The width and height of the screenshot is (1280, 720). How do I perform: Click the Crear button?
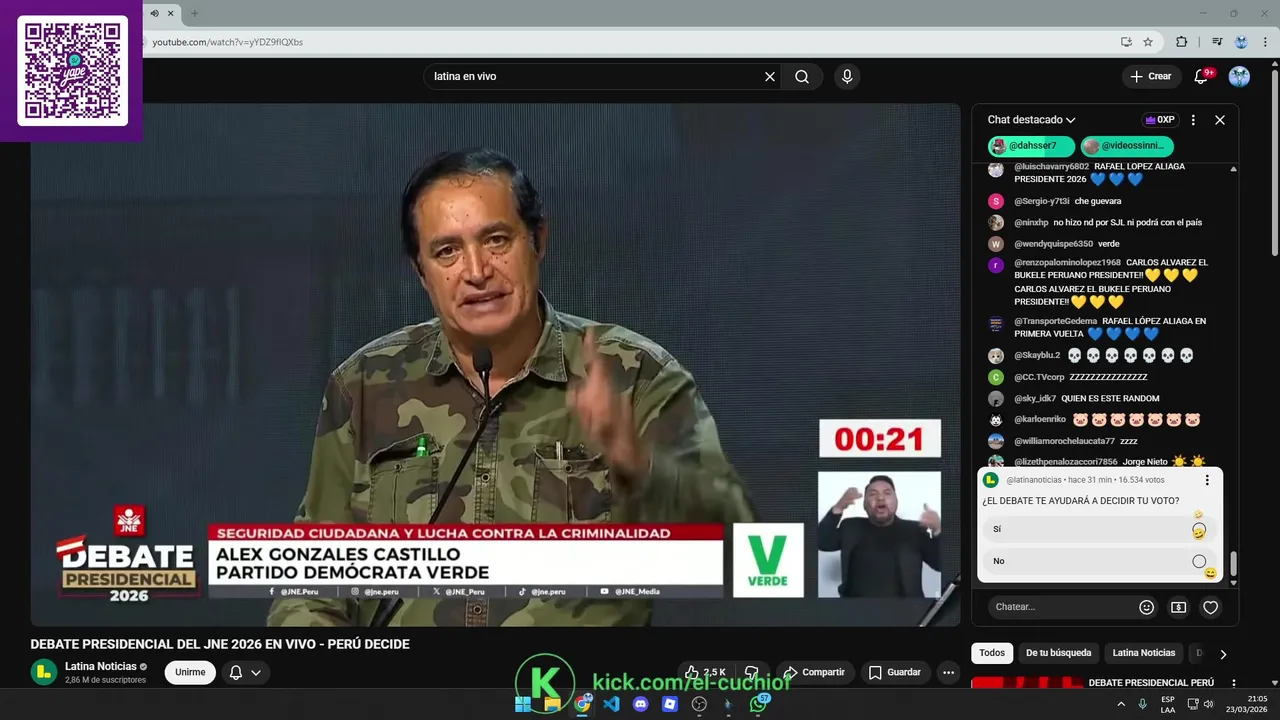coord(1150,77)
